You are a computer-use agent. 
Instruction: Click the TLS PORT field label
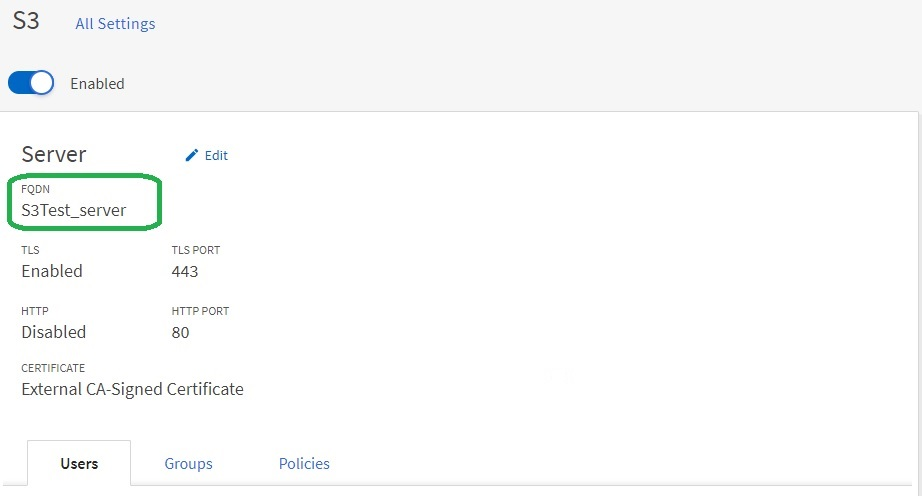pyautogui.click(x=196, y=250)
